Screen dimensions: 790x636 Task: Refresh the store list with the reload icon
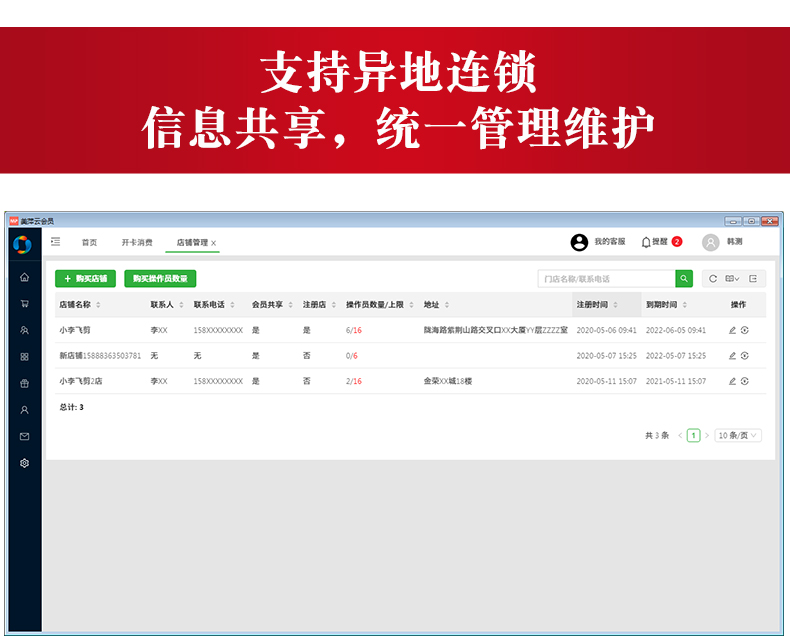click(713, 279)
